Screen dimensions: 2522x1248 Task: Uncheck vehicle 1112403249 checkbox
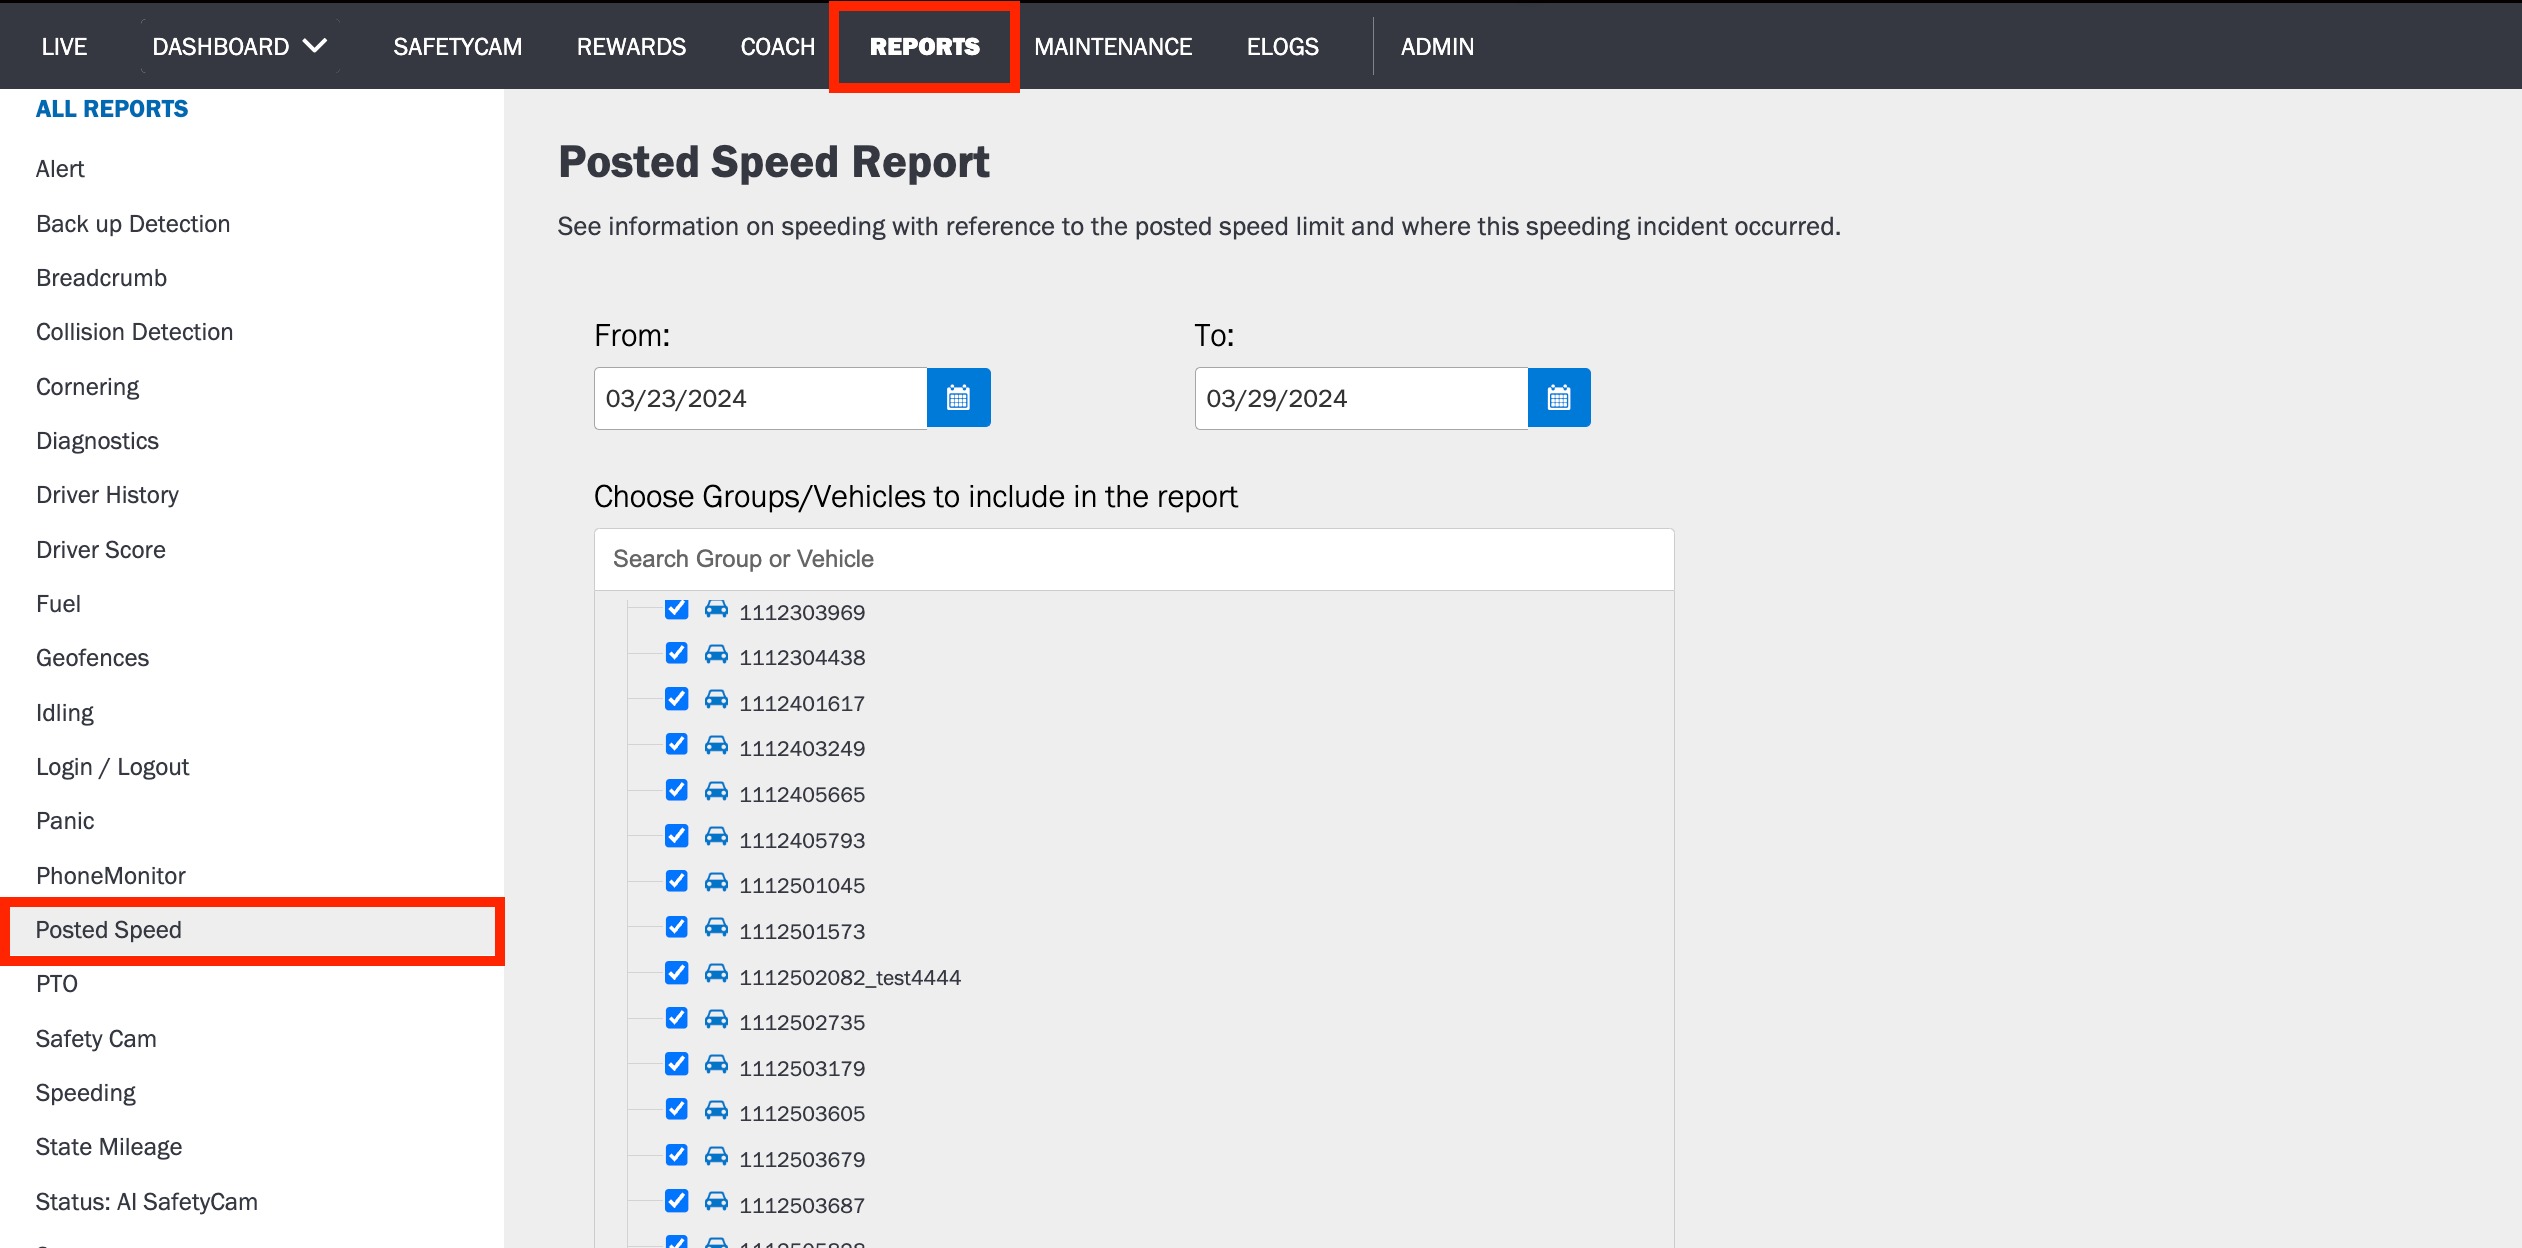click(677, 745)
